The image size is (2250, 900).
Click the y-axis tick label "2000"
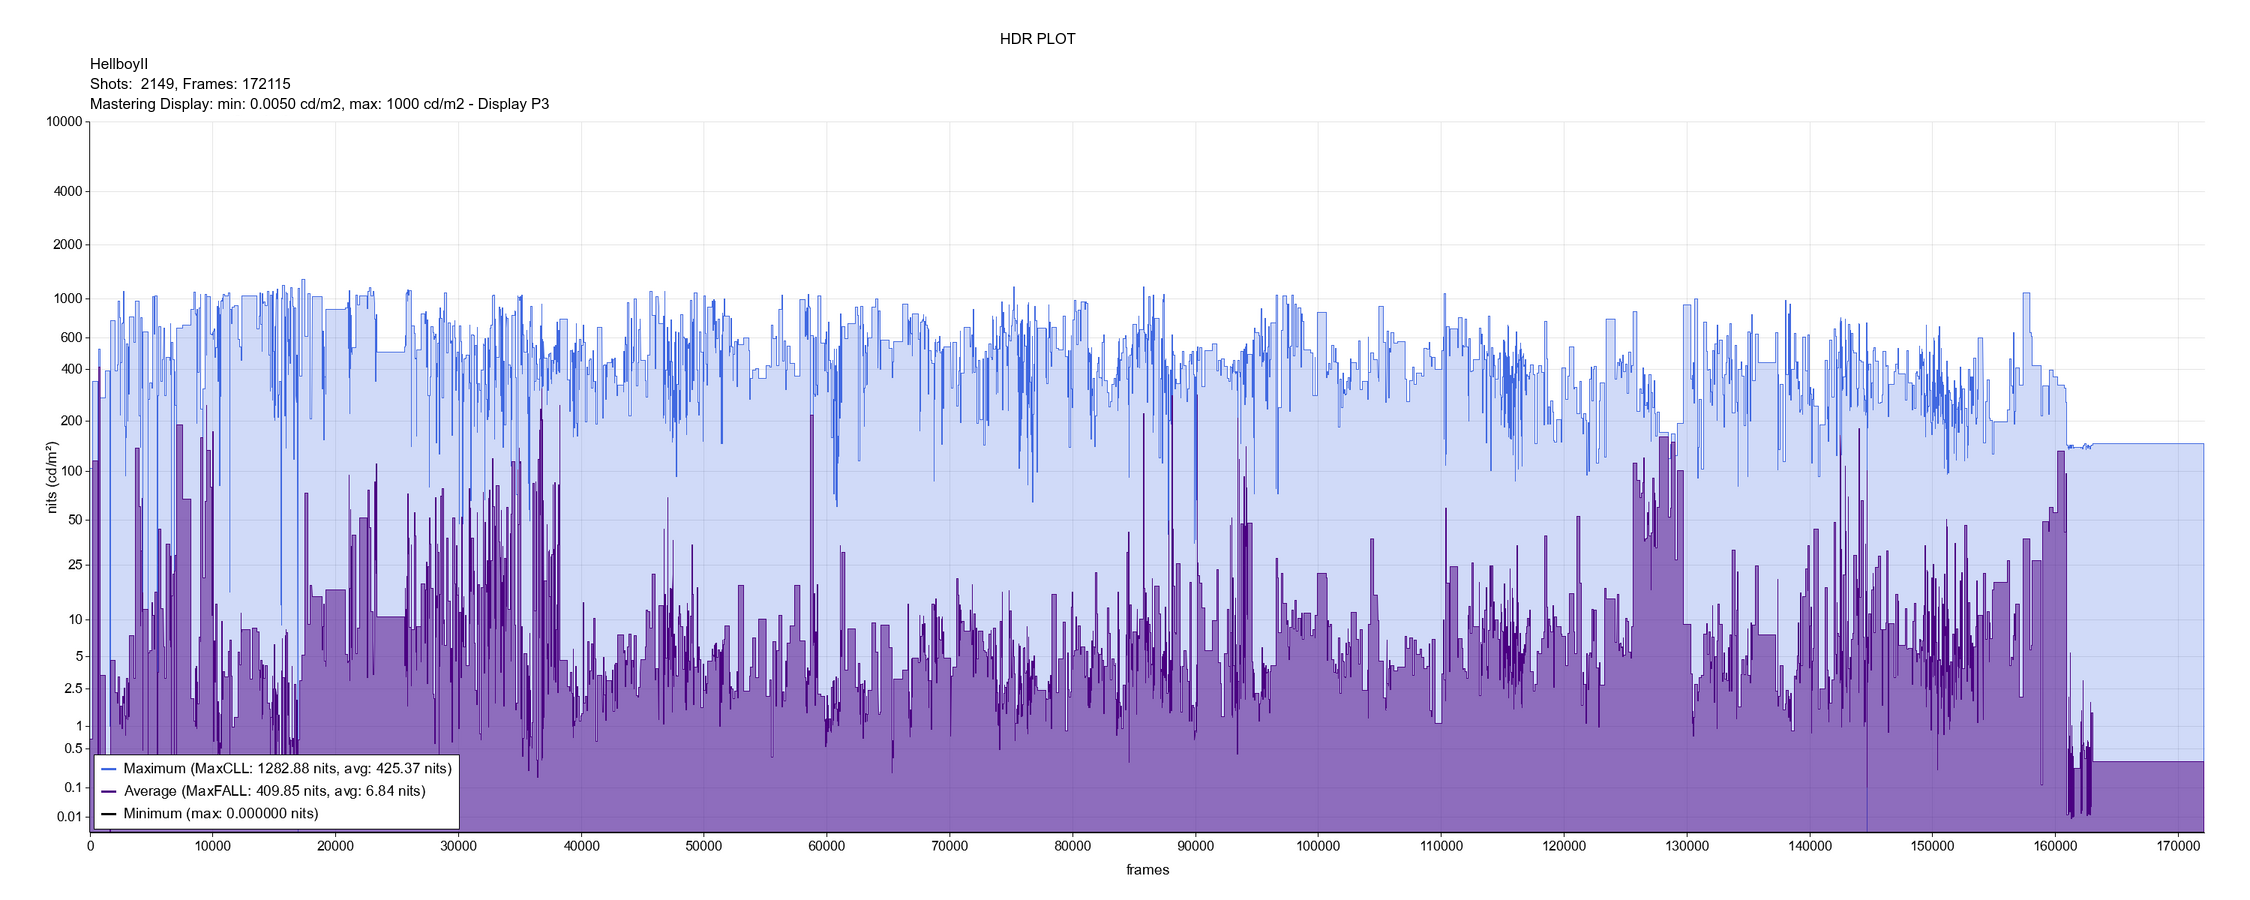pyautogui.click(x=67, y=245)
